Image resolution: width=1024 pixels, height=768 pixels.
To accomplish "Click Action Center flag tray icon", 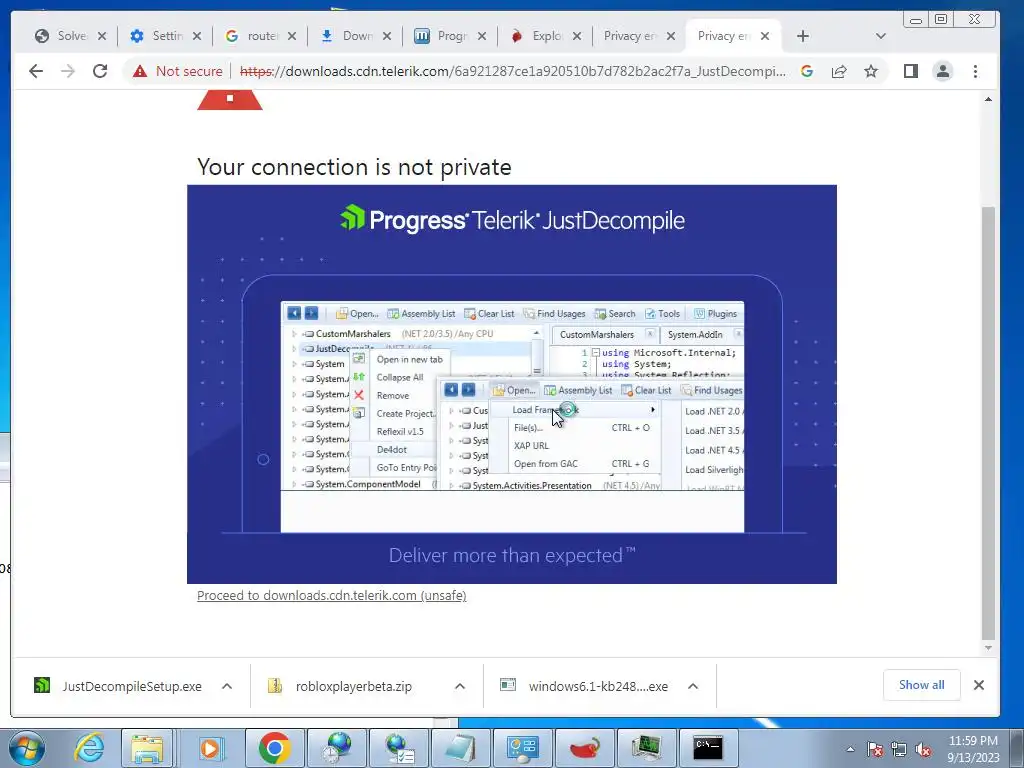I will [874, 749].
